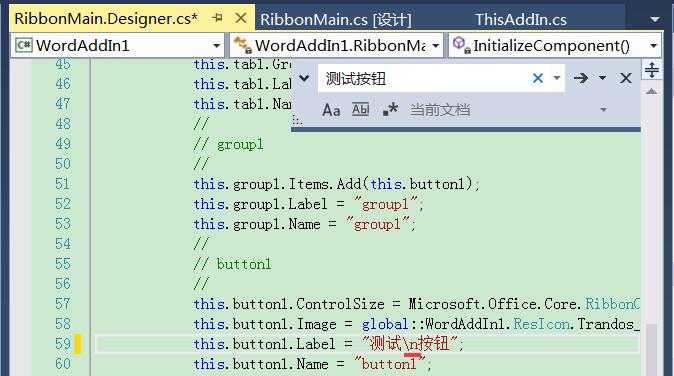
Task: Open the WordAddIn1.RibbonMain class dropdown
Action: [x=435, y=46]
